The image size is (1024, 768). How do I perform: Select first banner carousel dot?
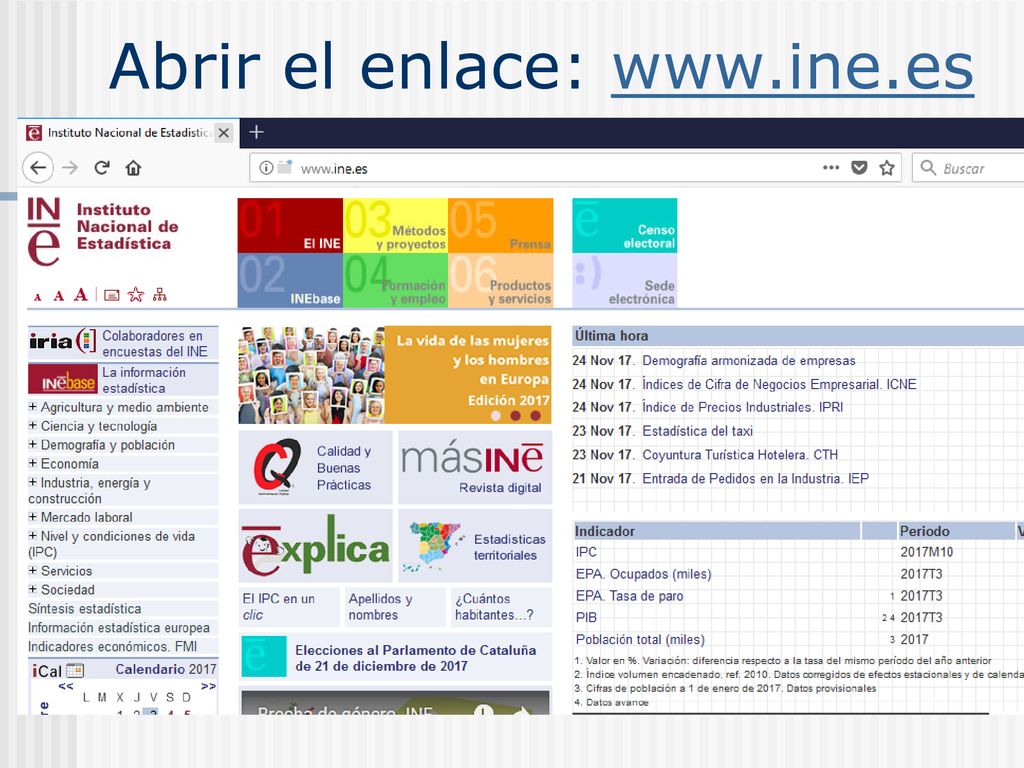tap(496, 415)
